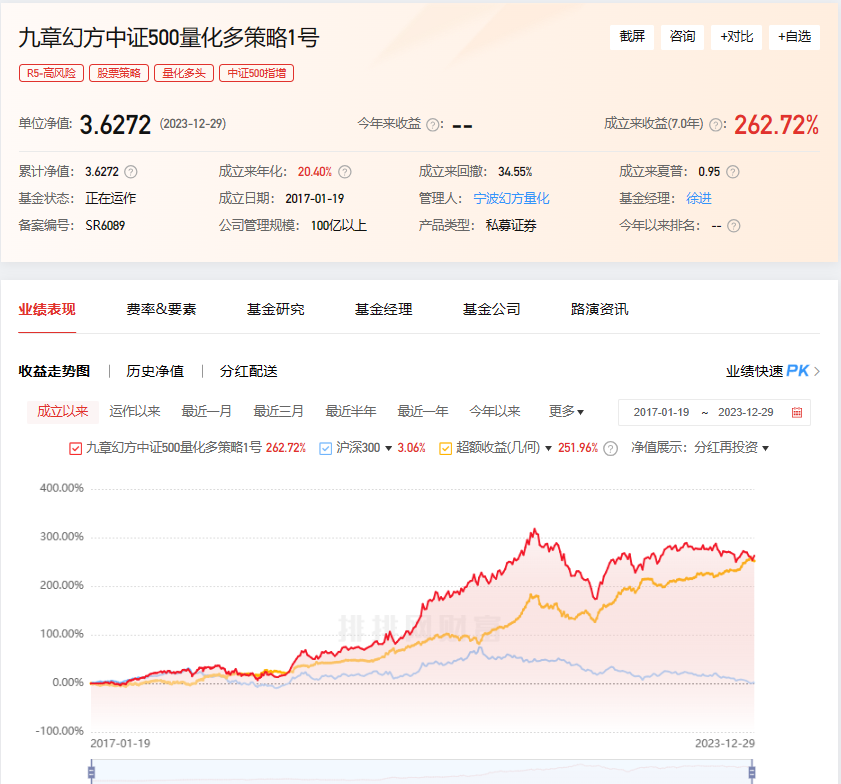Switch to 基金经理 tab
Viewport: 841px width, 784px height.
point(383,309)
